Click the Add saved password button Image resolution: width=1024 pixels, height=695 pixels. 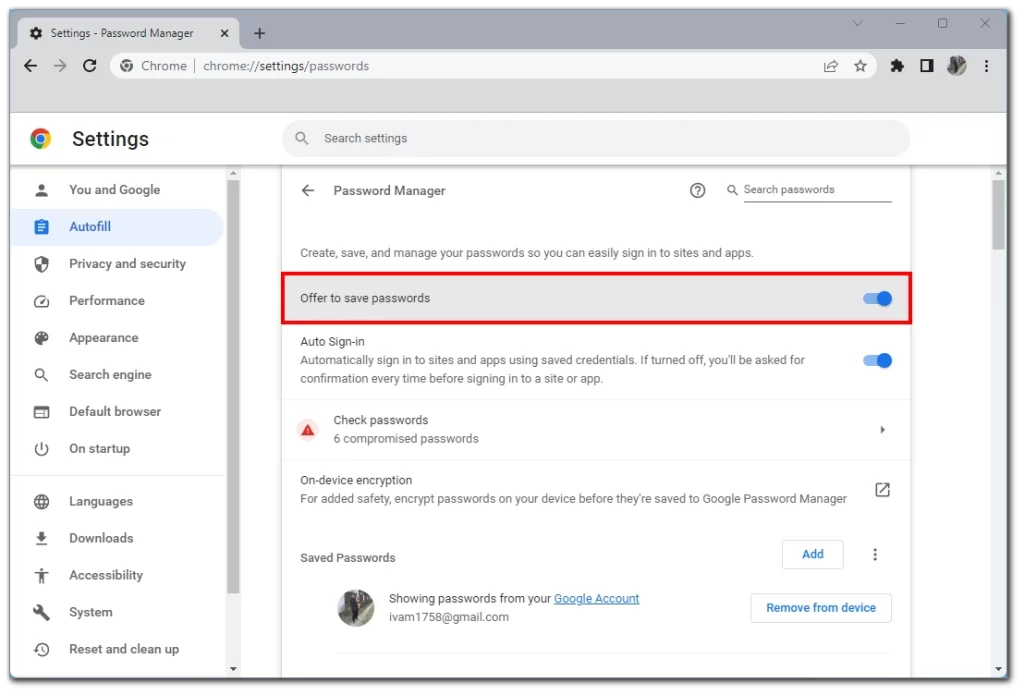[x=813, y=555]
